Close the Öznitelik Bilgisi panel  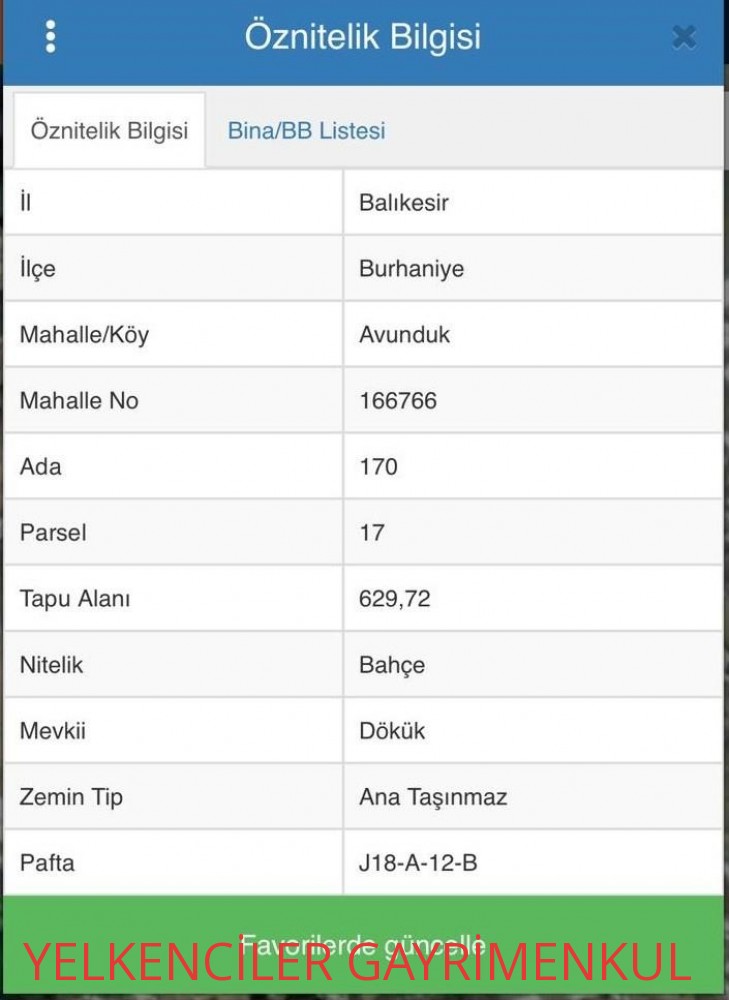coord(684,38)
